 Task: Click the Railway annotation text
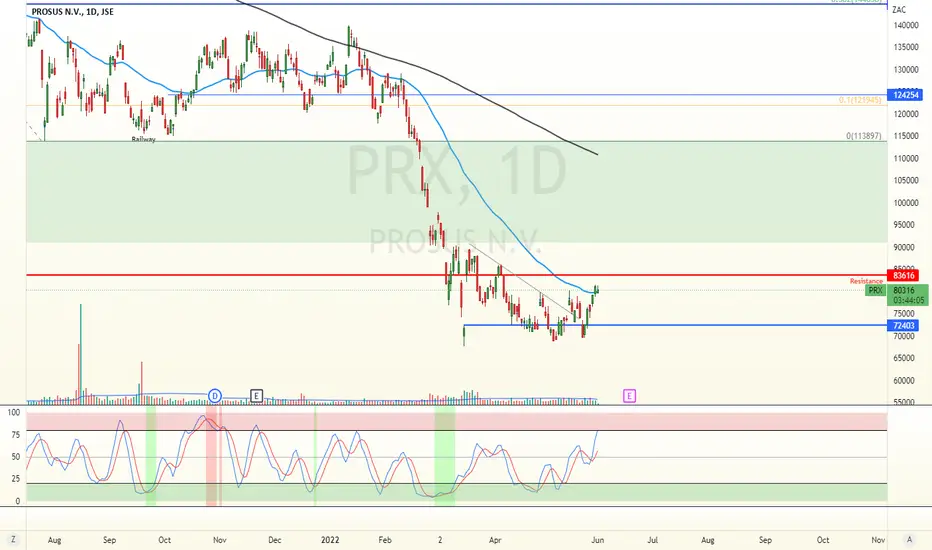143,140
